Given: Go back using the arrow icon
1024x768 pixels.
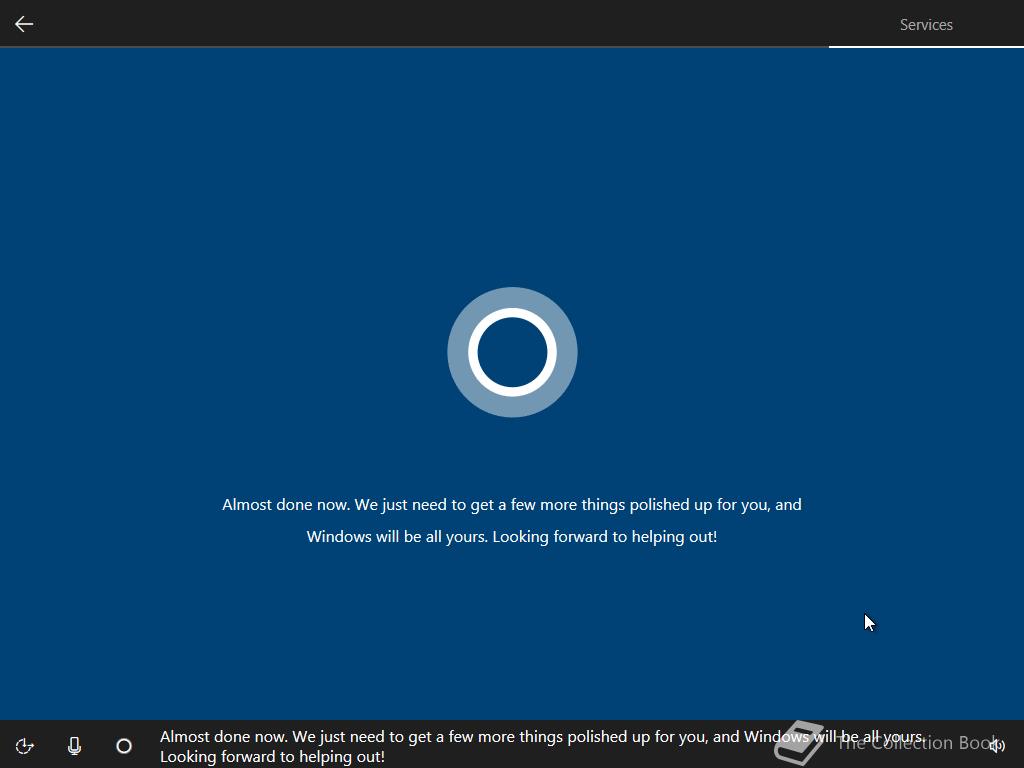Looking at the screenshot, I should click(x=24, y=24).
